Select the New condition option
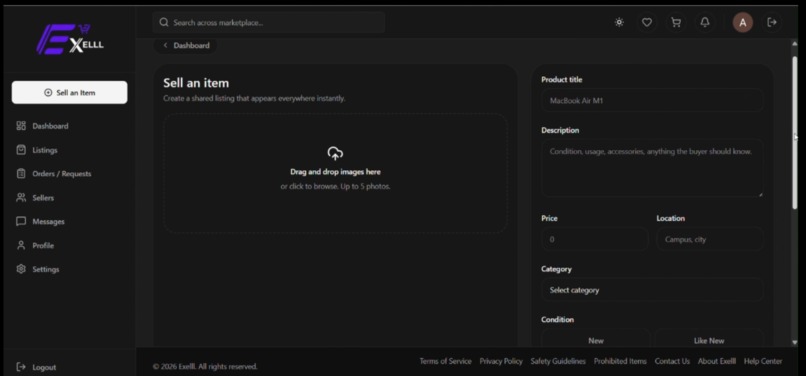Image resolution: width=806 pixels, height=376 pixels. (596, 340)
